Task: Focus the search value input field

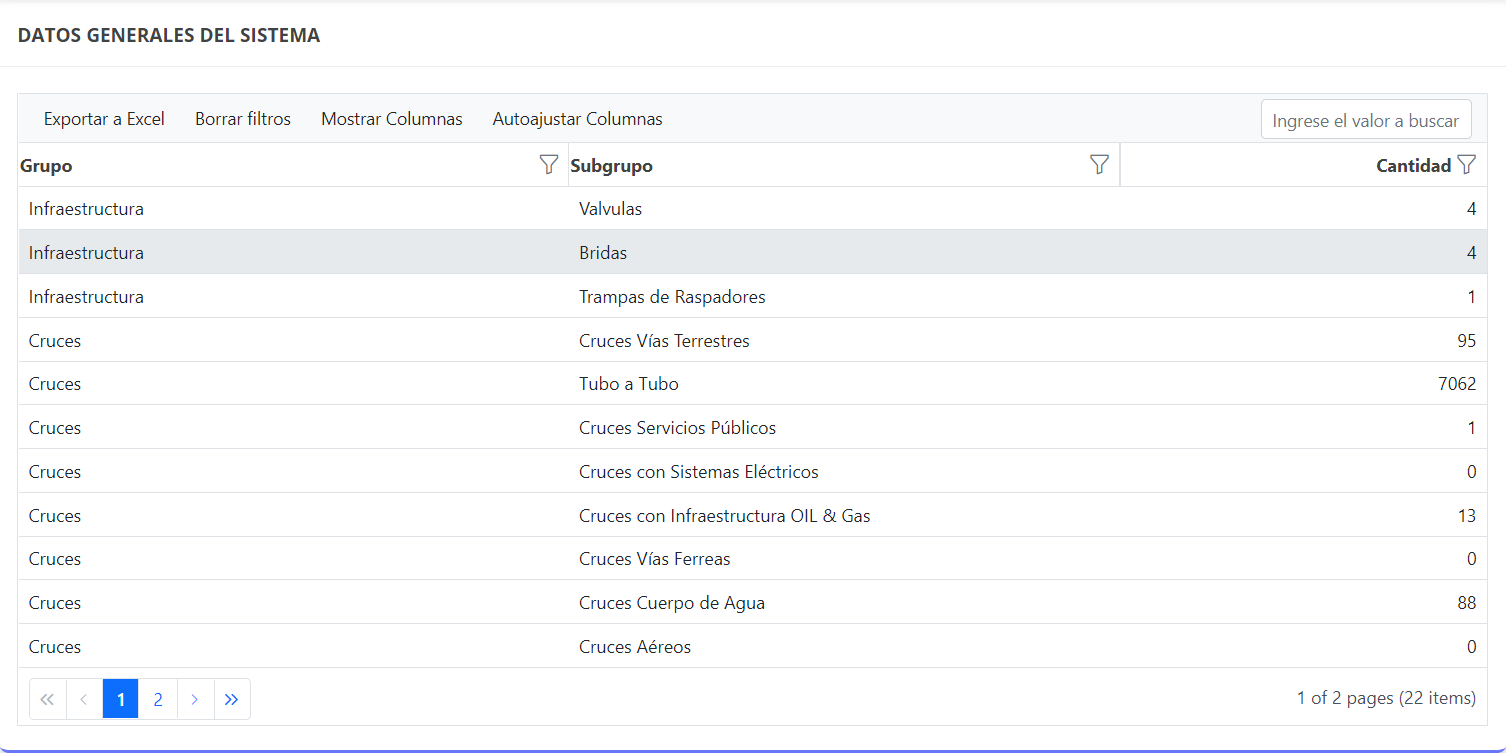Action: pyautogui.click(x=1365, y=120)
